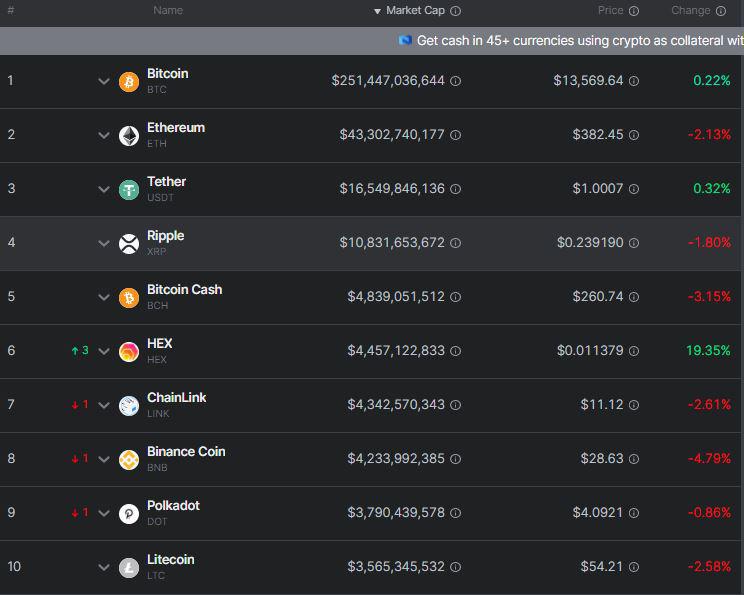Open the Ethereum coin name link
The width and height of the screenshot is (744, 595).
click(176, 128)
